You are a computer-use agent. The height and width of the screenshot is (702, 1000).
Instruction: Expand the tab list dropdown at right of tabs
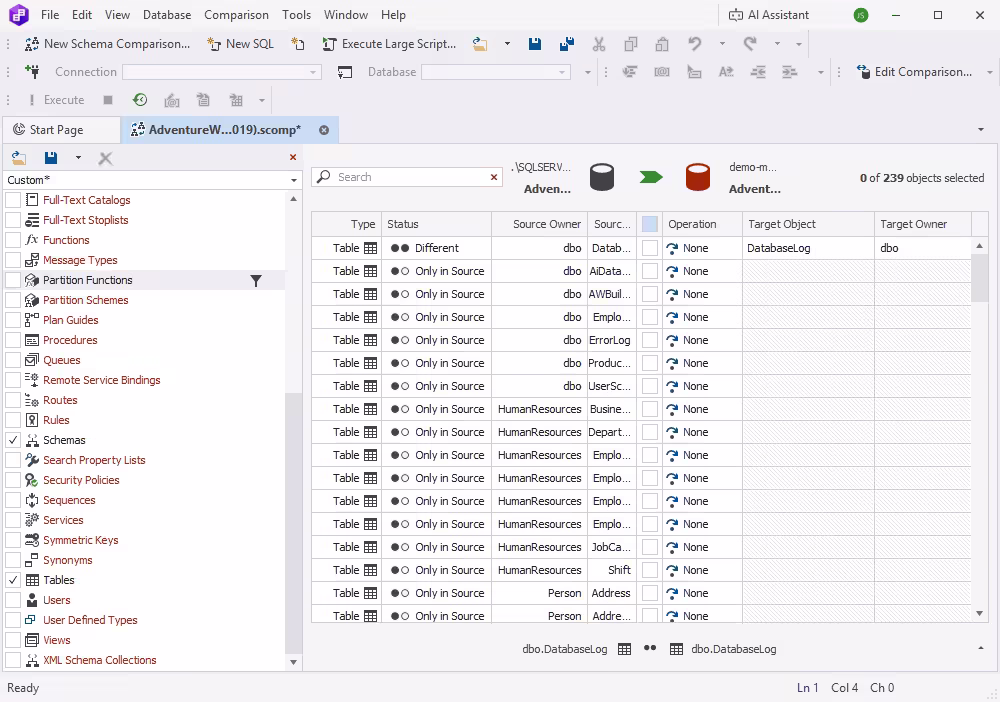(x=981, y=130)
